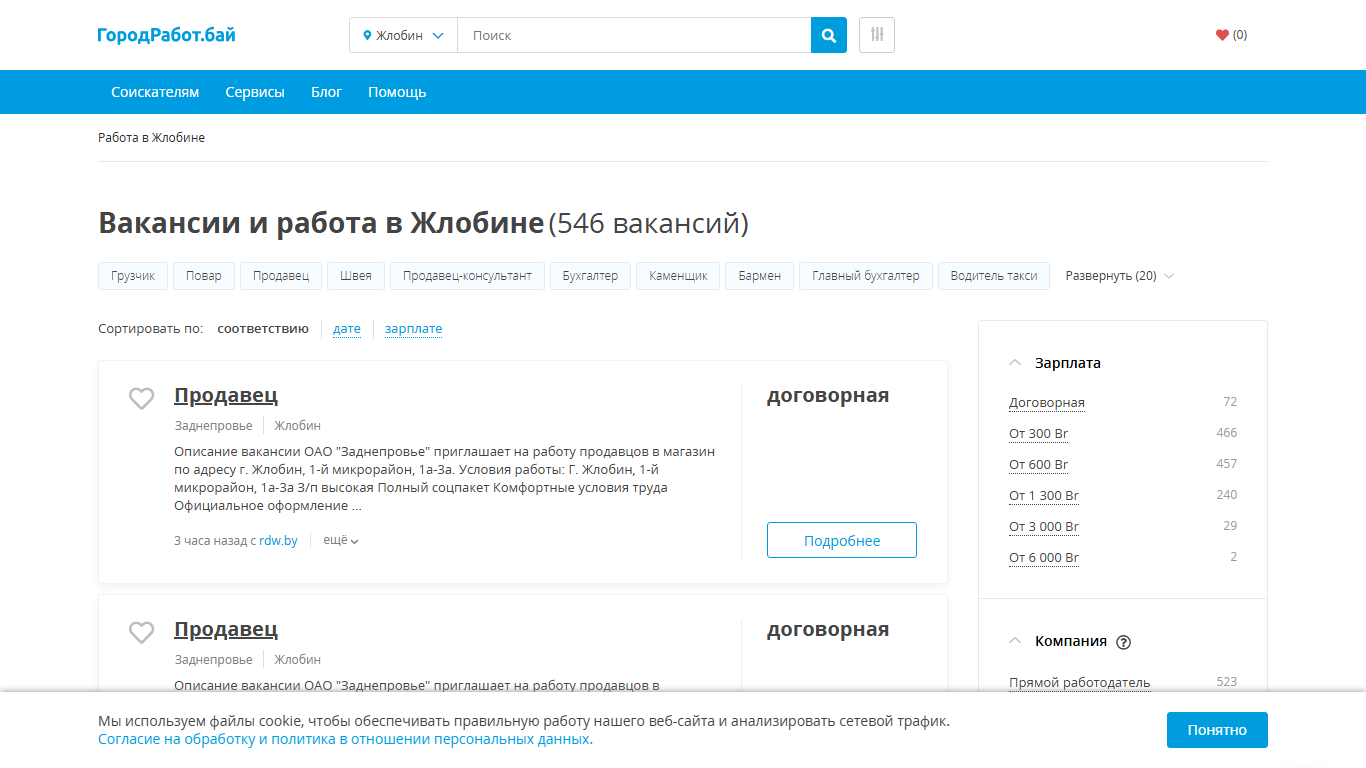1366x768 pixels.
Task: Select the Бухгалтер tag
Action: point(590,276)
